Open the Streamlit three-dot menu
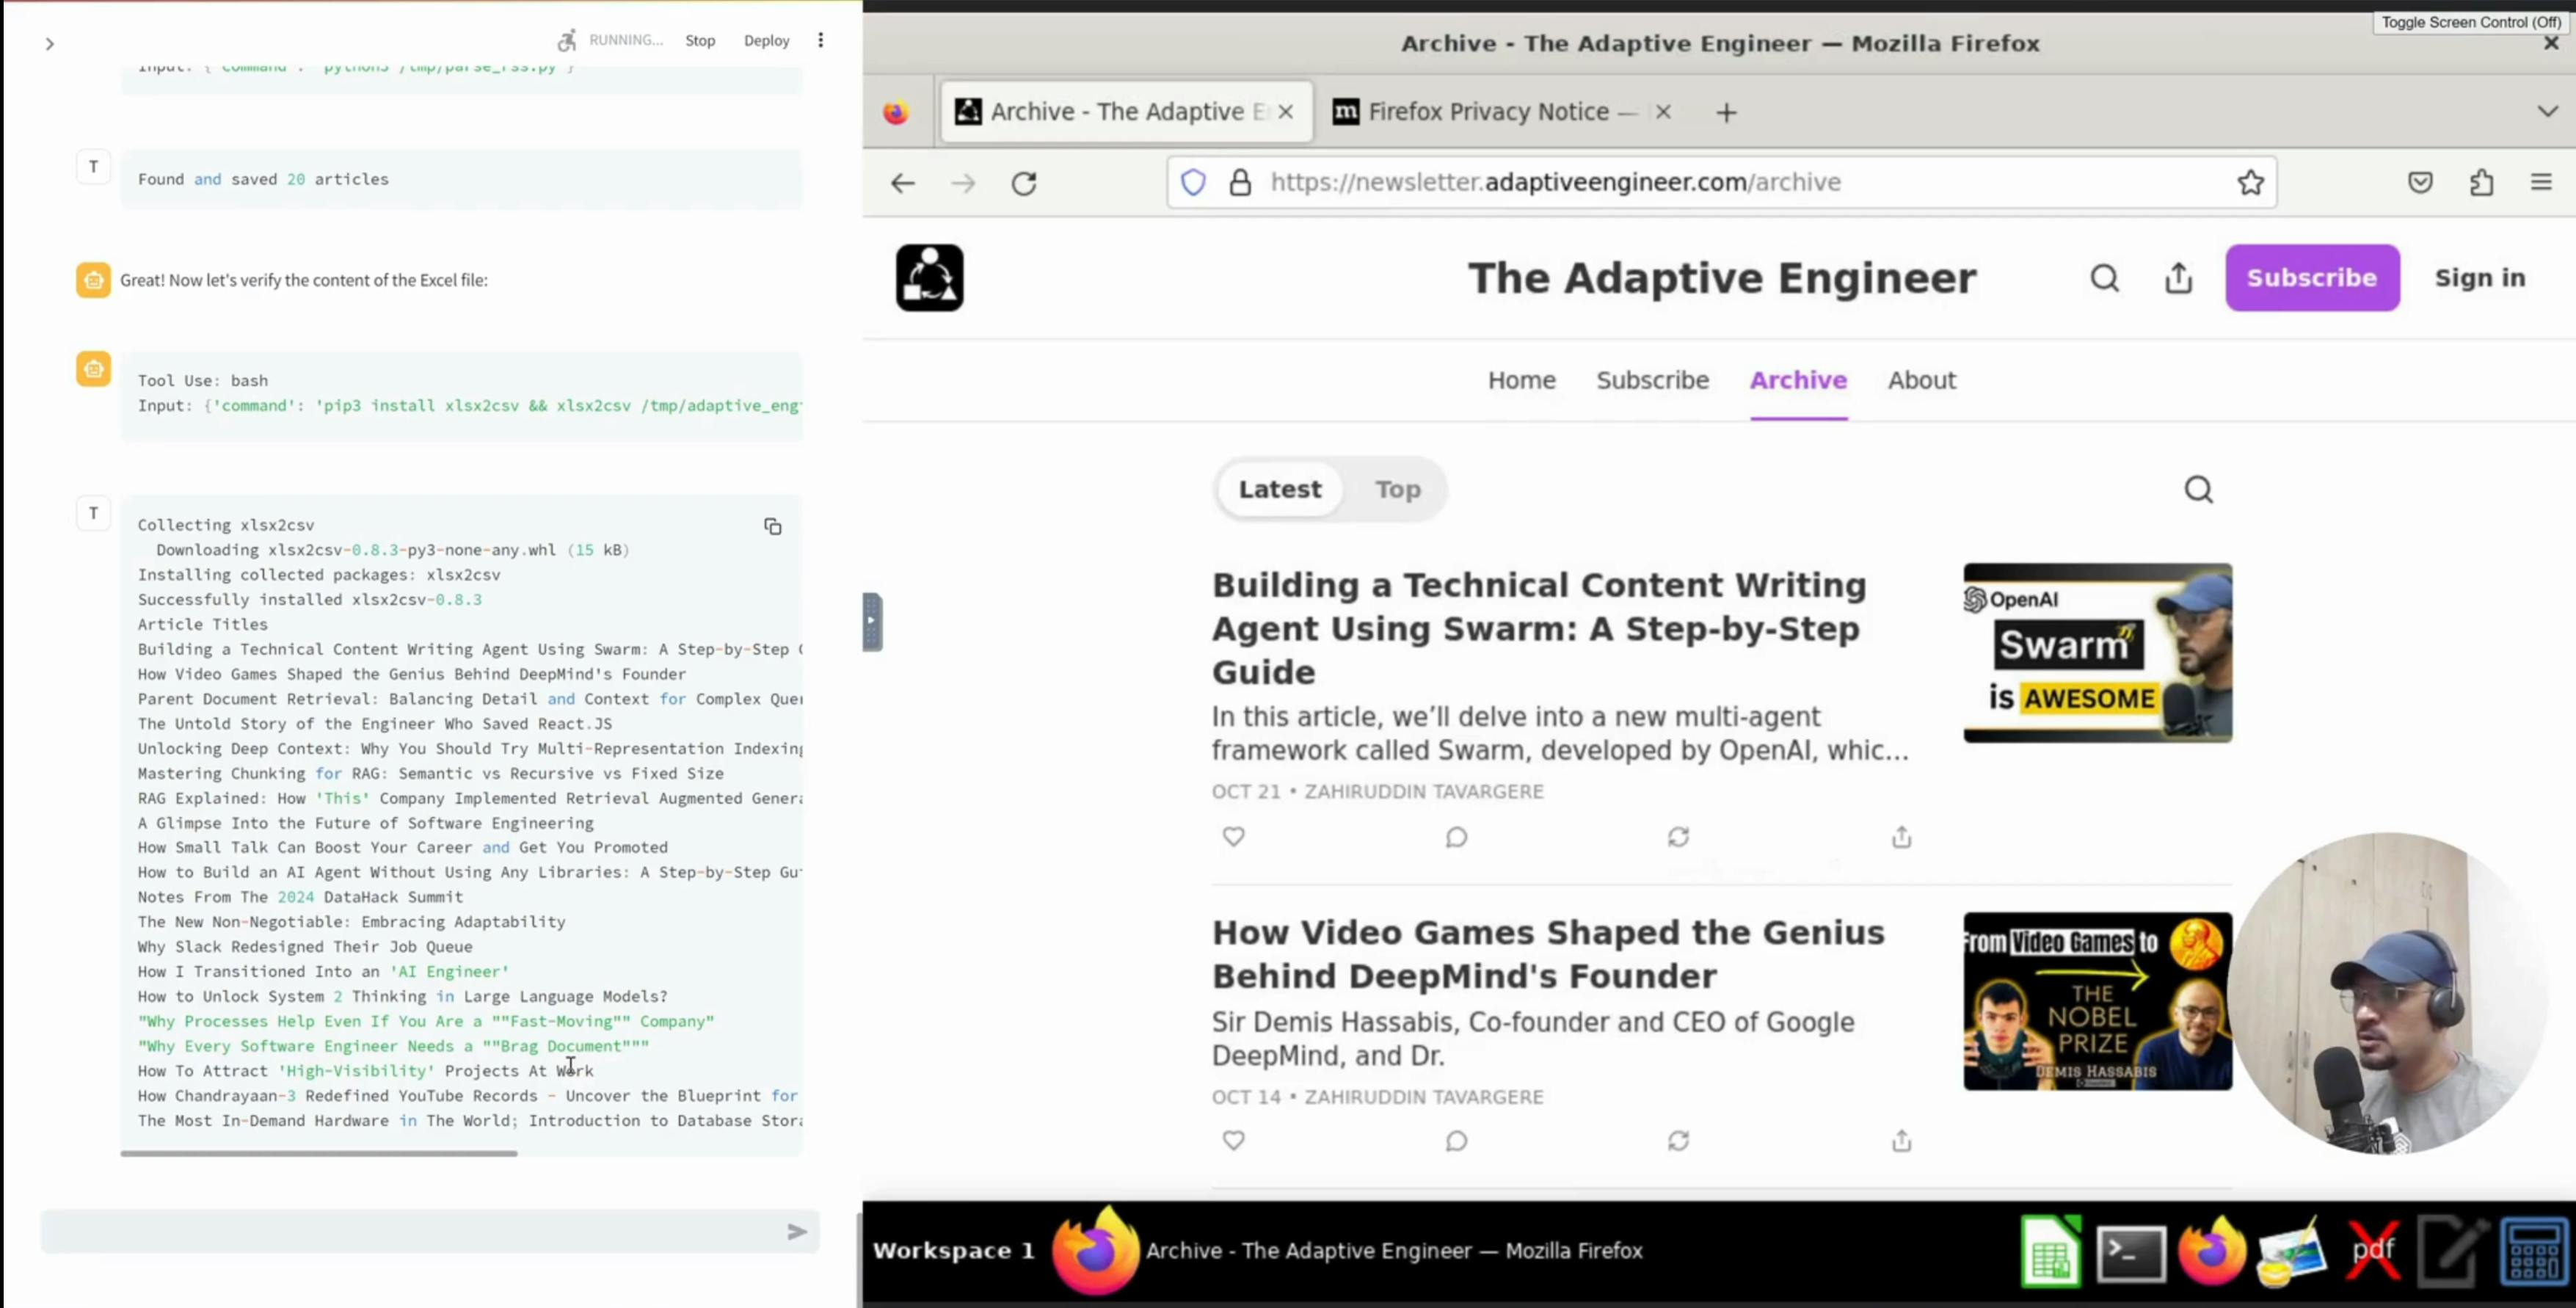2576x1308 pixels. coord(820,40)
